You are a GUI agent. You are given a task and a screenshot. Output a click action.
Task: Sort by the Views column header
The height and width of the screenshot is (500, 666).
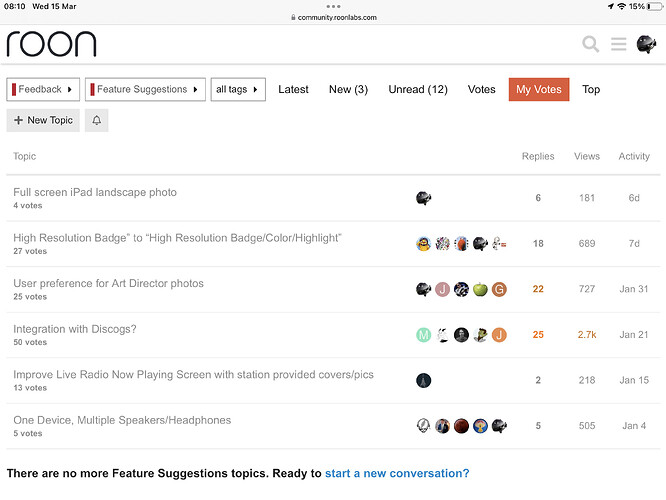[587, 156]
